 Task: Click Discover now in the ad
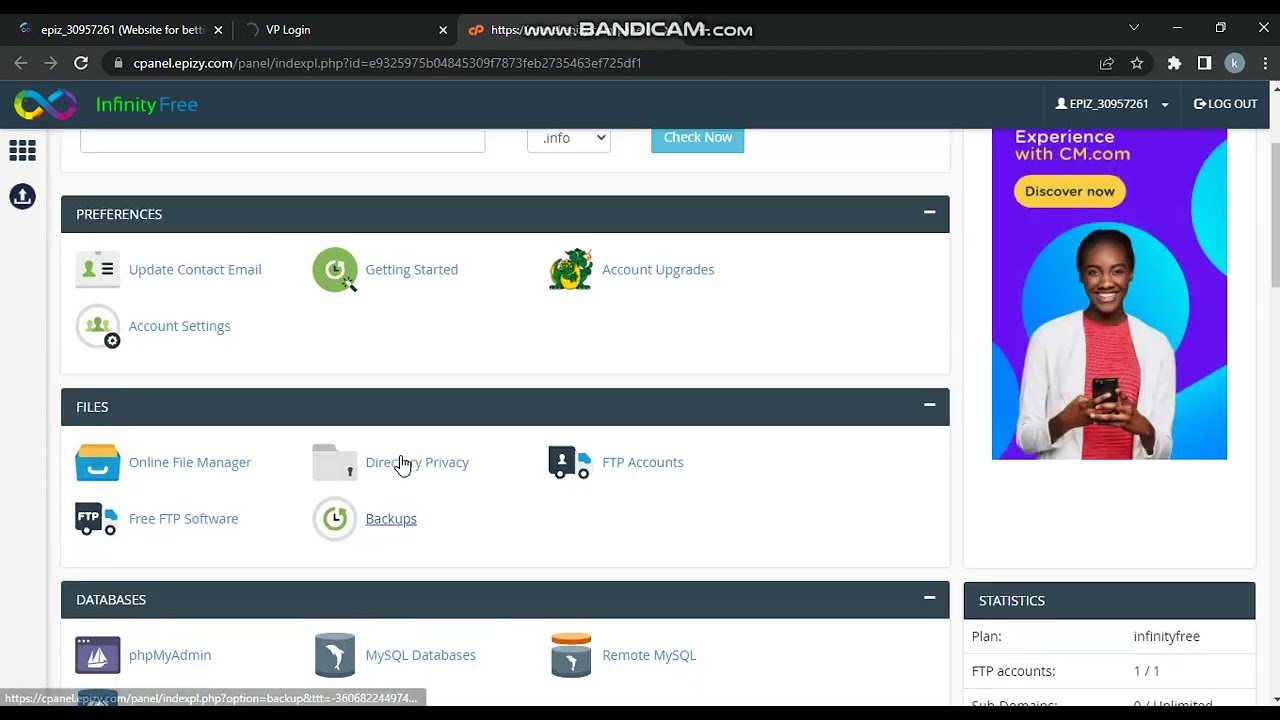[x=1070, y=191]
